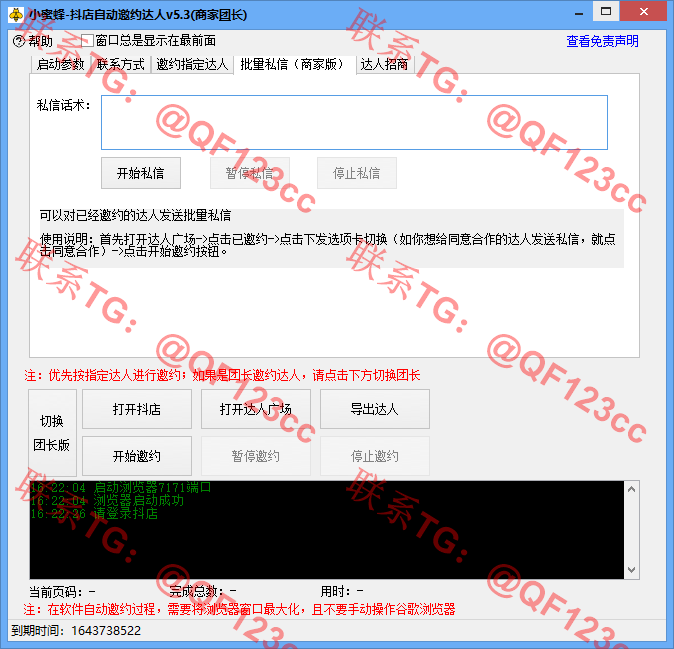The image size is (674, 649).
Task: Switch to the 联系方式 tab
Action: (120, 64)
